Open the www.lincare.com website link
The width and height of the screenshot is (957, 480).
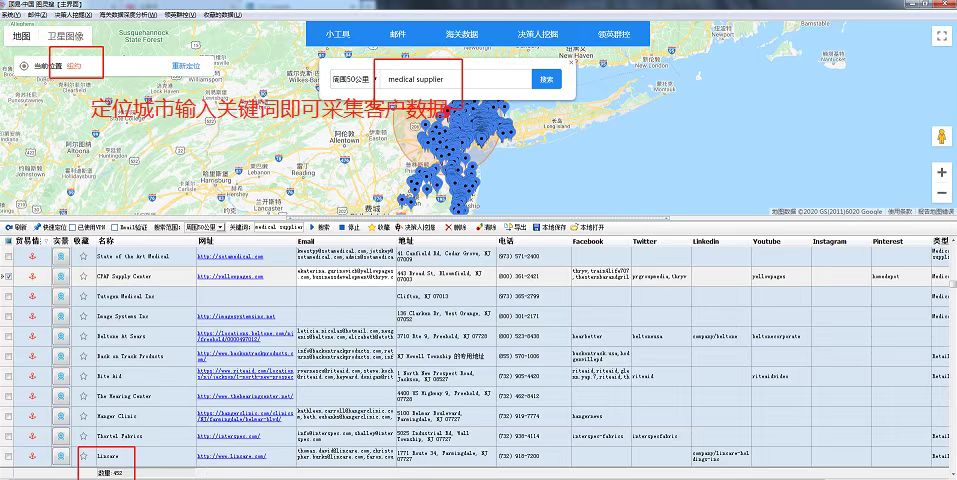pos(232,456)
